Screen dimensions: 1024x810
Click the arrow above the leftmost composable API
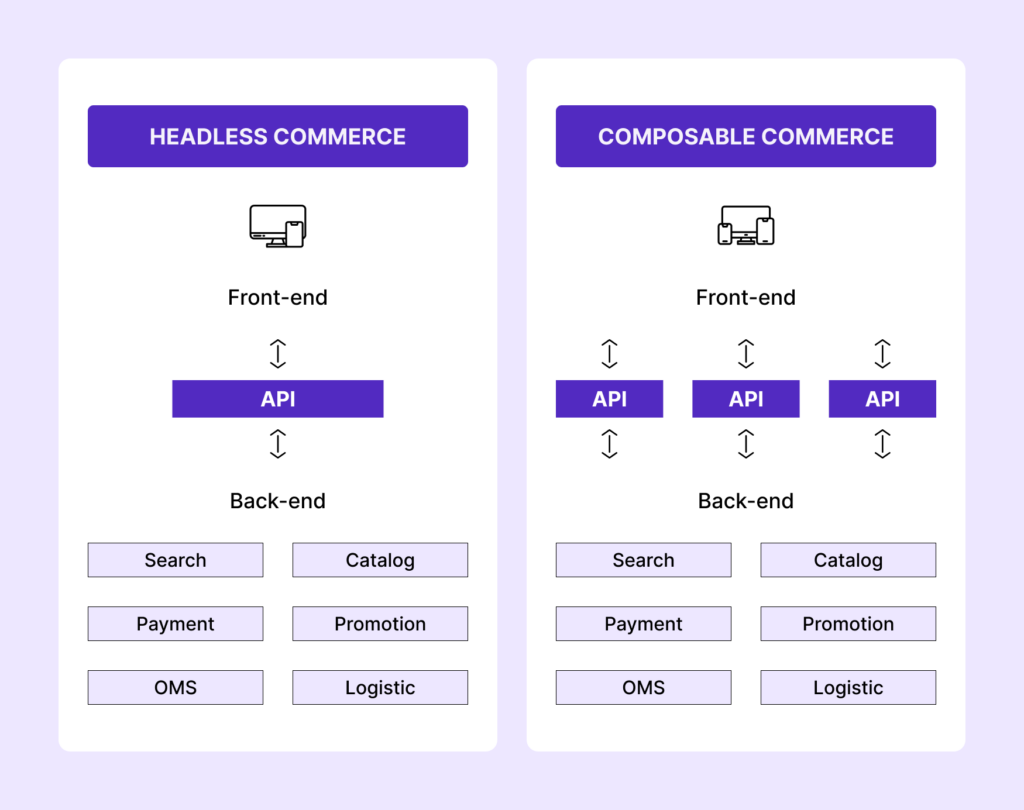point(609,353)
